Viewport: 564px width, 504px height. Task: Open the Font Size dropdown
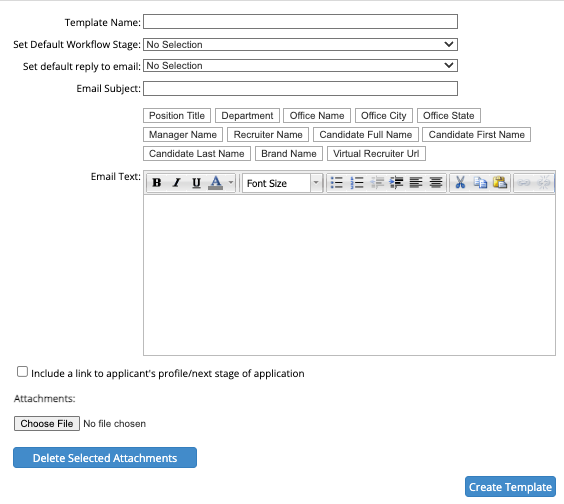tap(282, 183)
